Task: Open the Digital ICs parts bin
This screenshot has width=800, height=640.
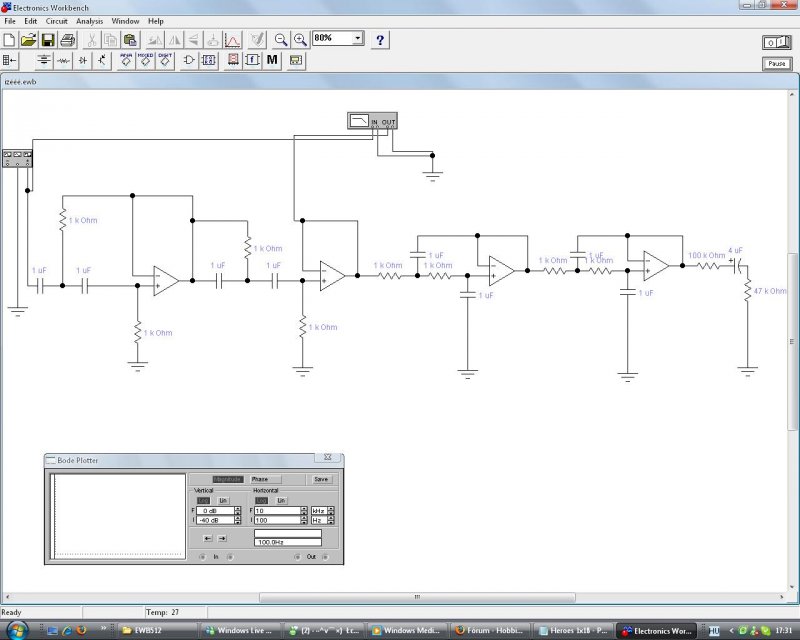Action: (165, 60)
